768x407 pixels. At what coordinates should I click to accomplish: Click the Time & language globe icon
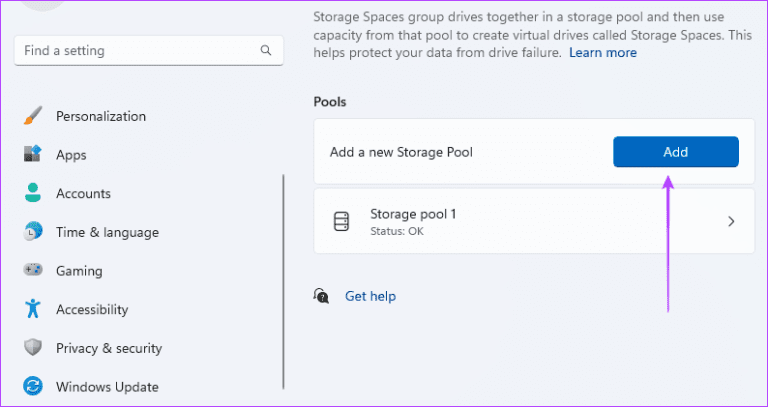click(33, 232)
